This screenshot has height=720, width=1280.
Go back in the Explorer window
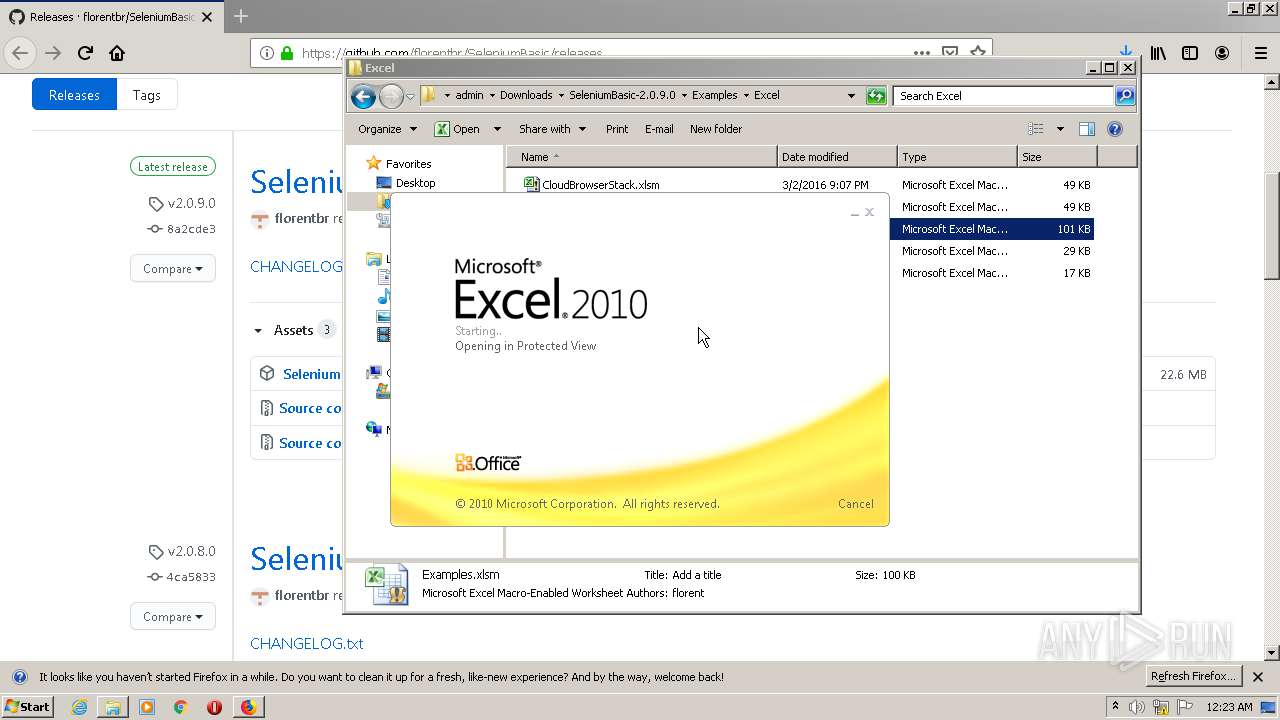tap(363, 96)
